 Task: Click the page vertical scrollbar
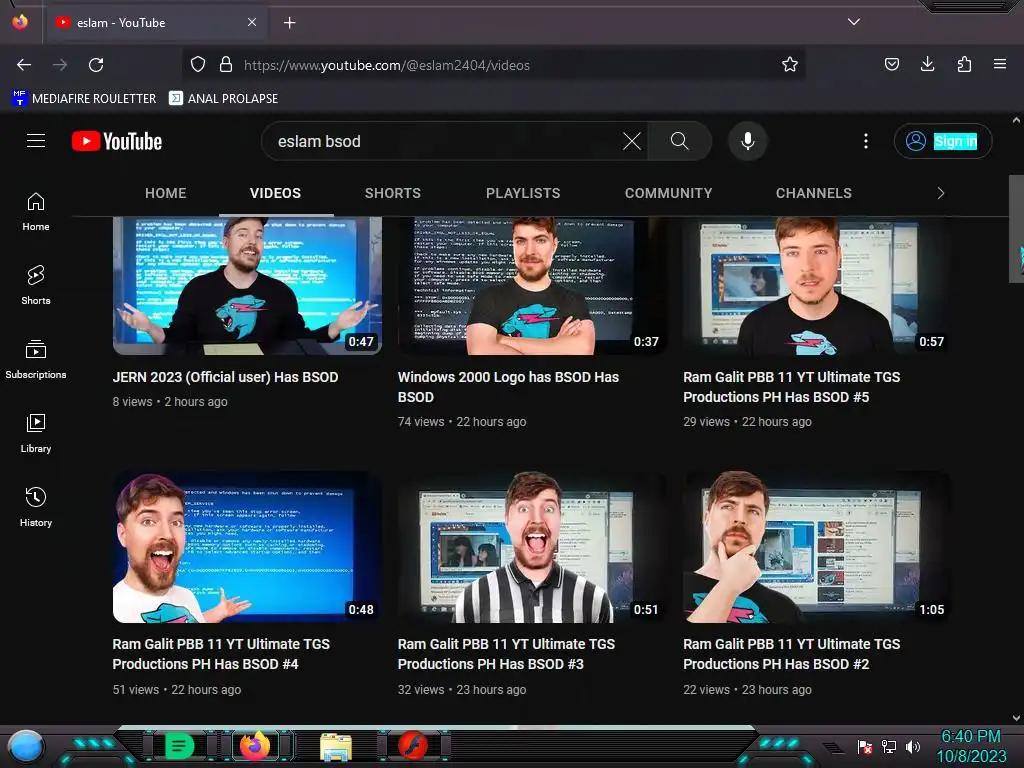click(1016, 229)
